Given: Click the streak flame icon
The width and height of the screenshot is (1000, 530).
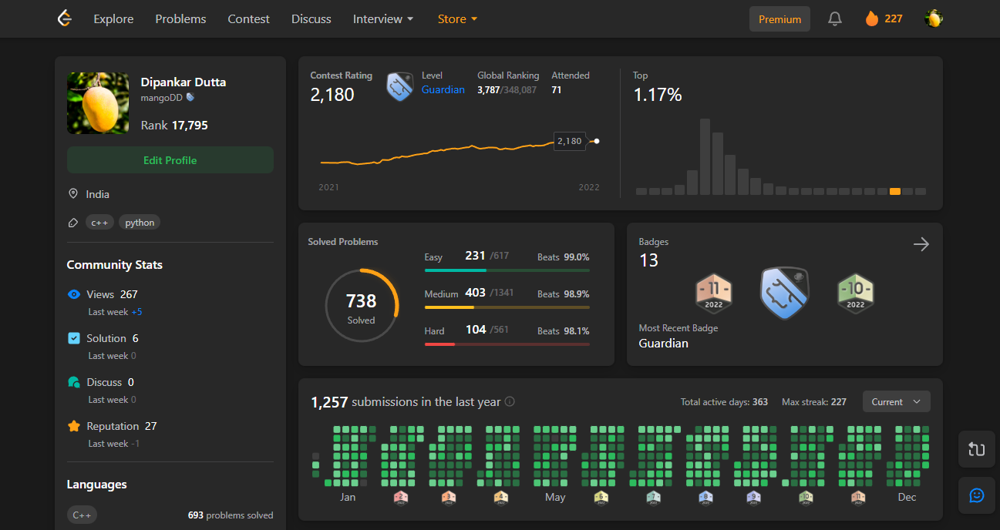Looking at the screenshot, I should 872,19.
